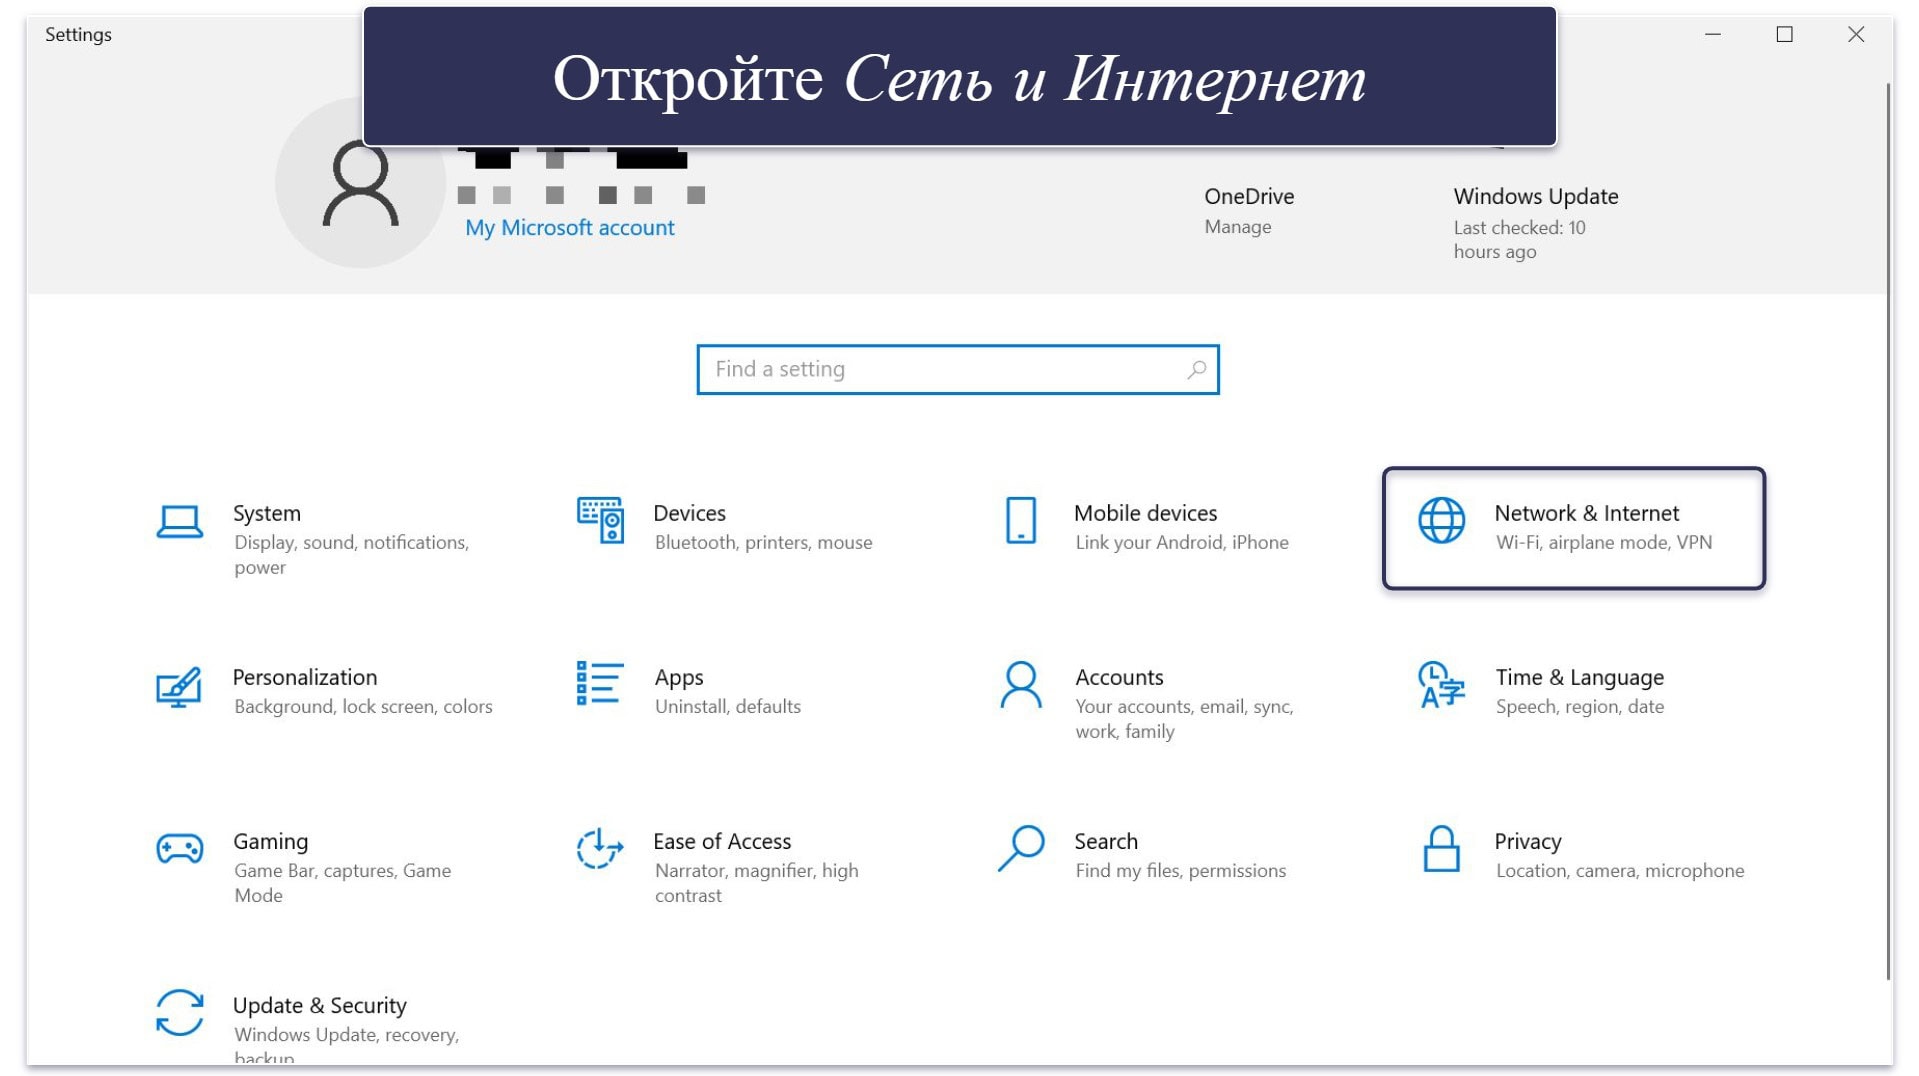Viewport: 1919px width, 1076px height.
Task: Click Narrator, magnifier, high contrast description
Action: (x=756, y=883)
